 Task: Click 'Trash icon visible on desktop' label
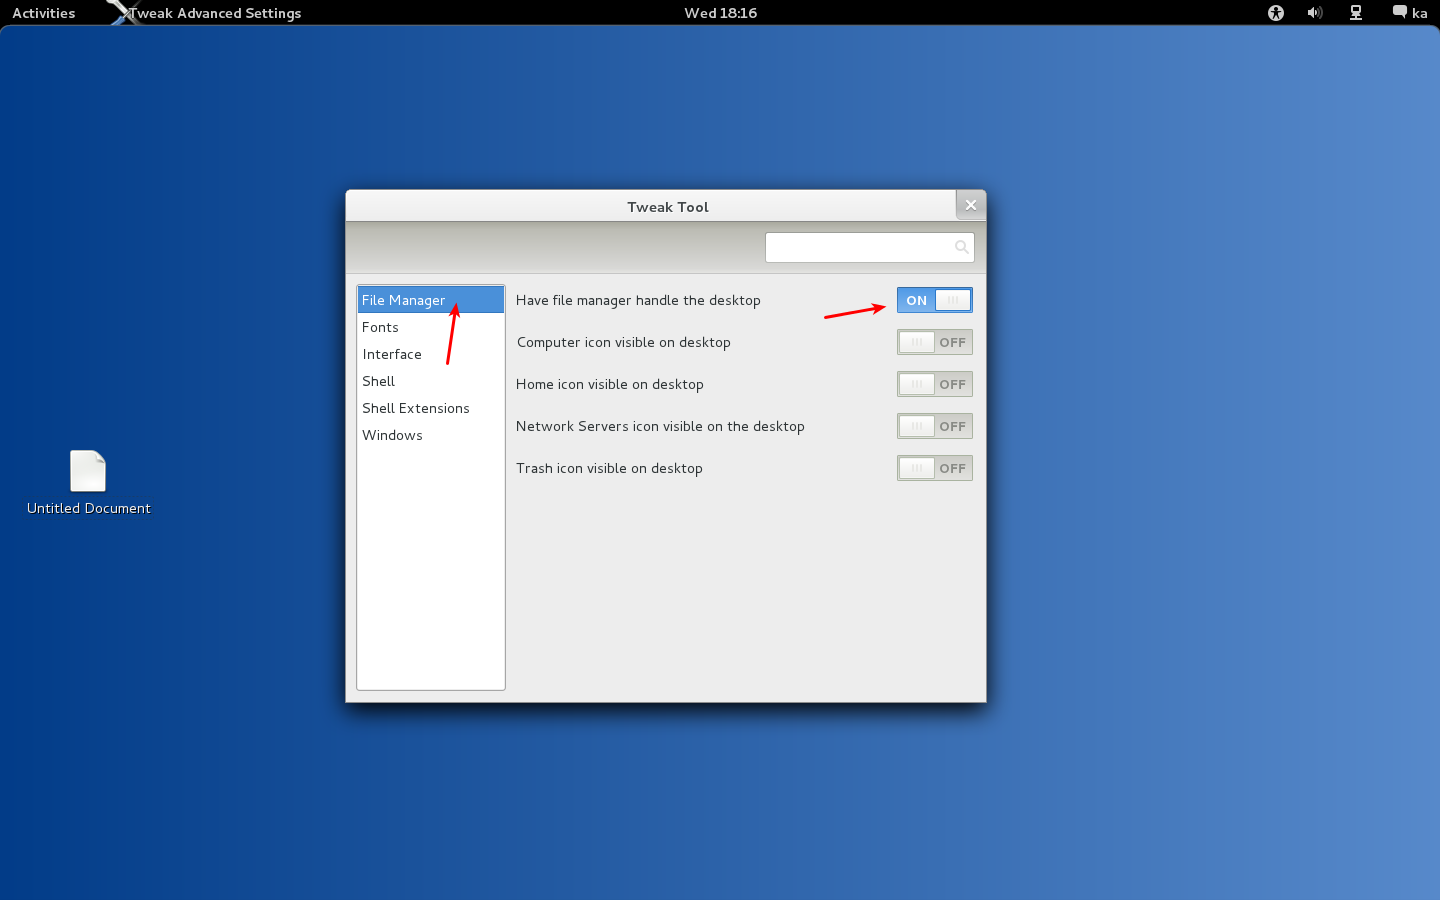[x=609, y=468]
